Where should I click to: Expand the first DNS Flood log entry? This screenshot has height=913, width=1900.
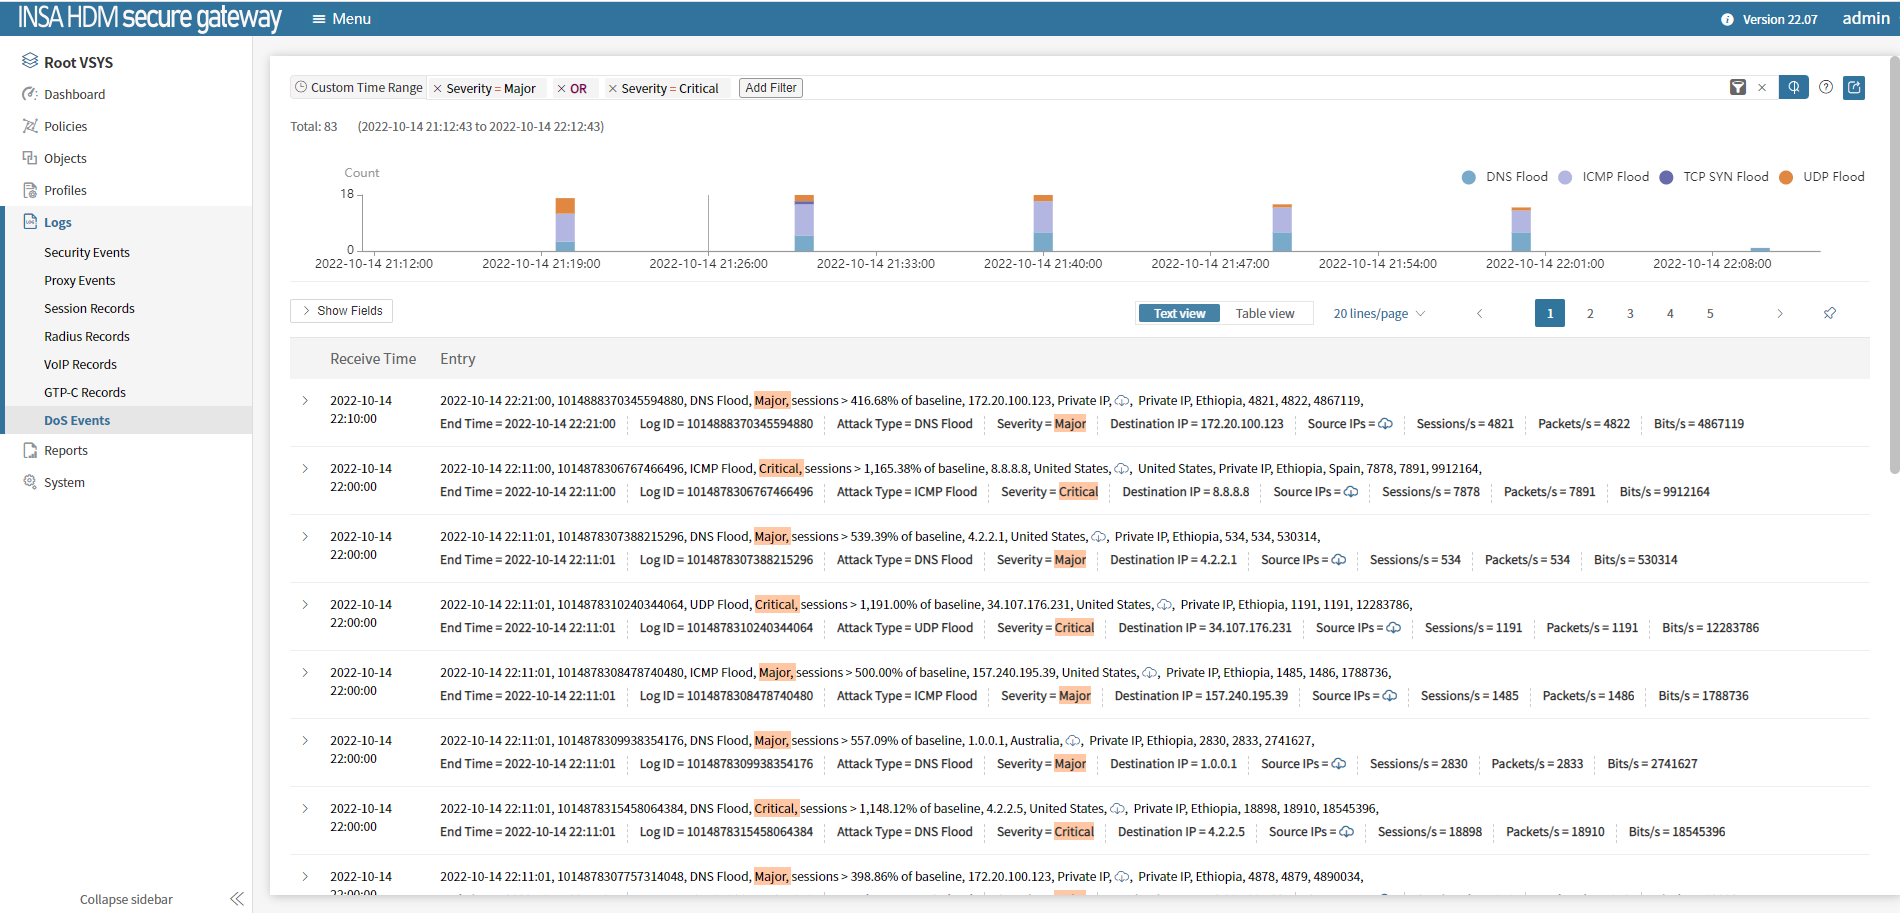[x=306, y=401]
